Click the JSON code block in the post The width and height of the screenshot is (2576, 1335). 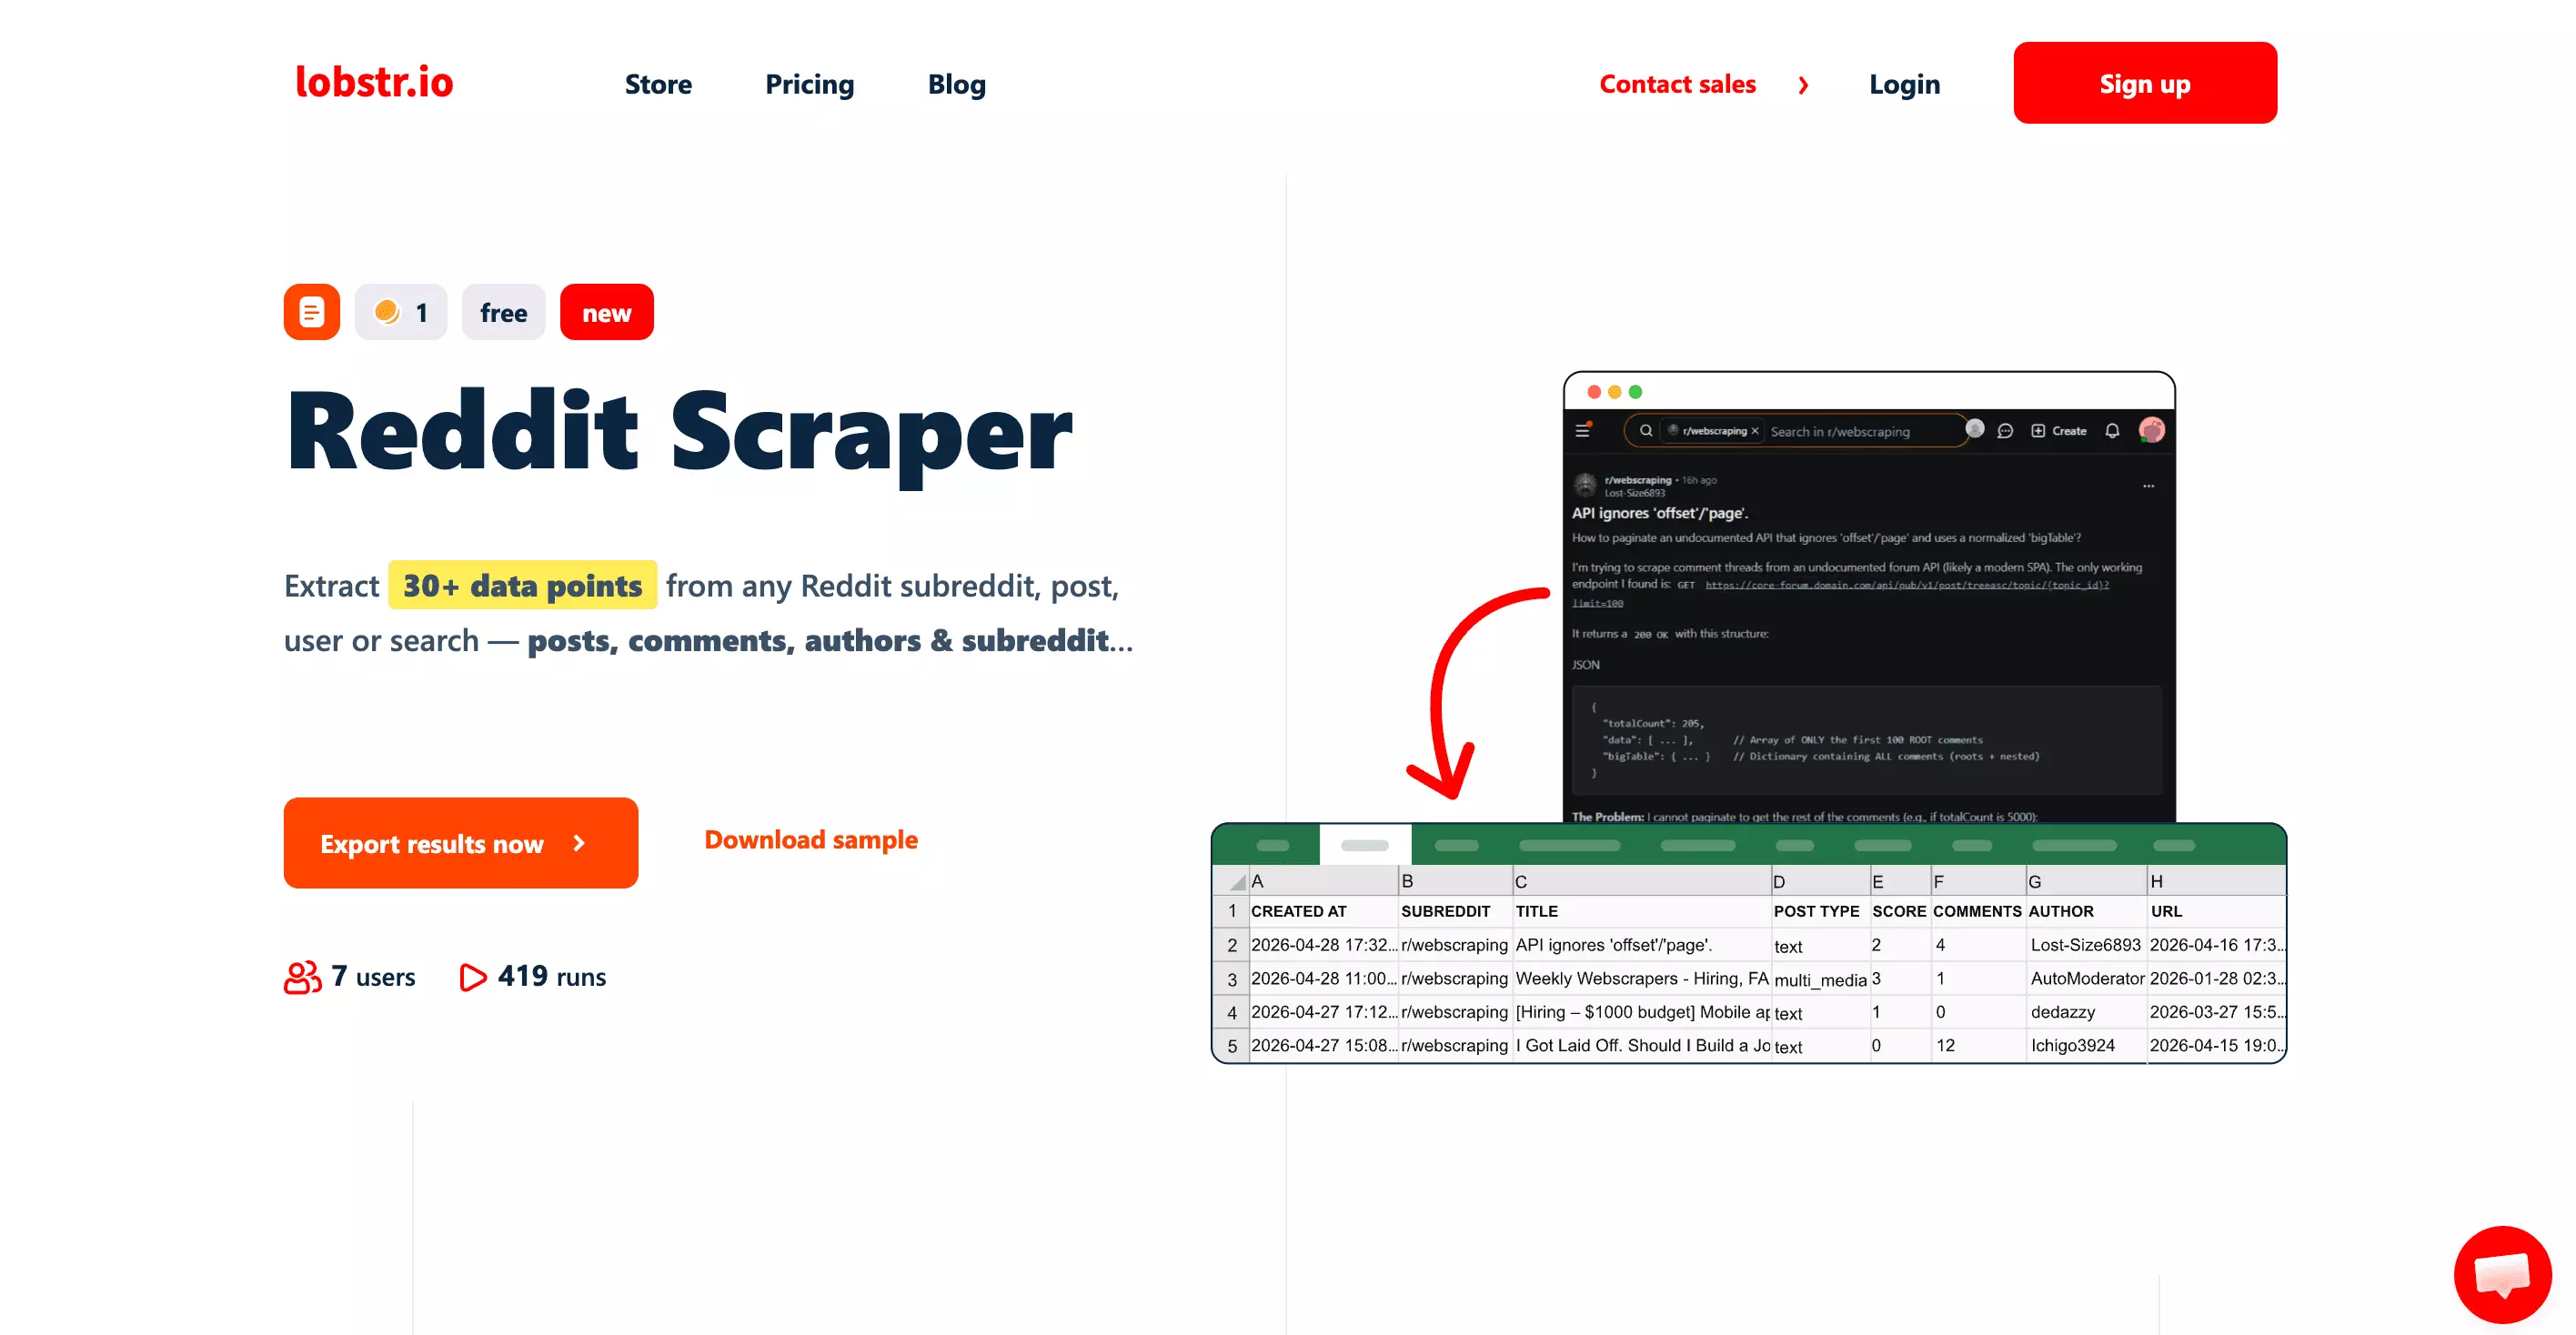pos(1866,740)
